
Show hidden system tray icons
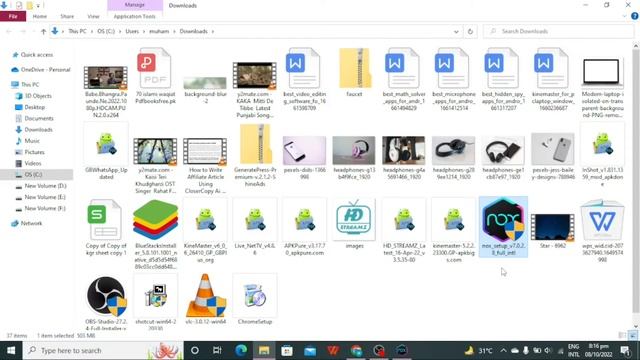pos(503,351)
